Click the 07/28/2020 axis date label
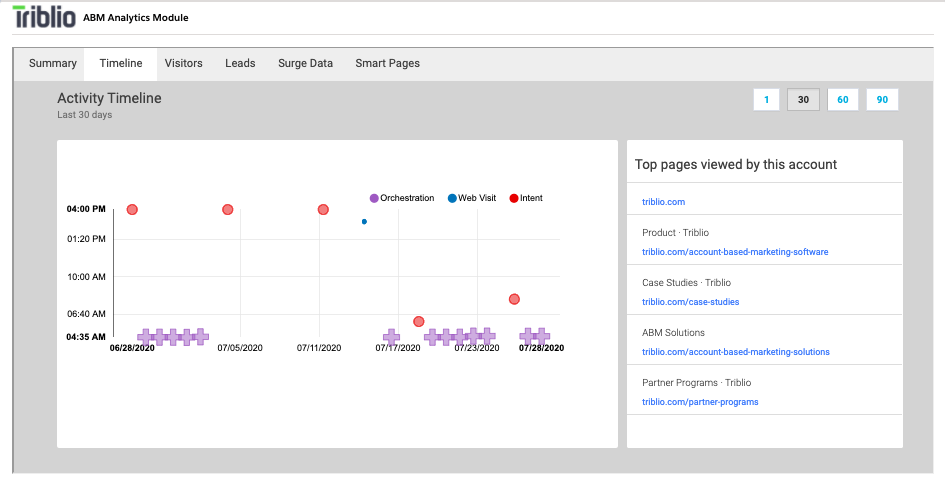This screenshot has width=945, height=493. [x=541, y=348]
